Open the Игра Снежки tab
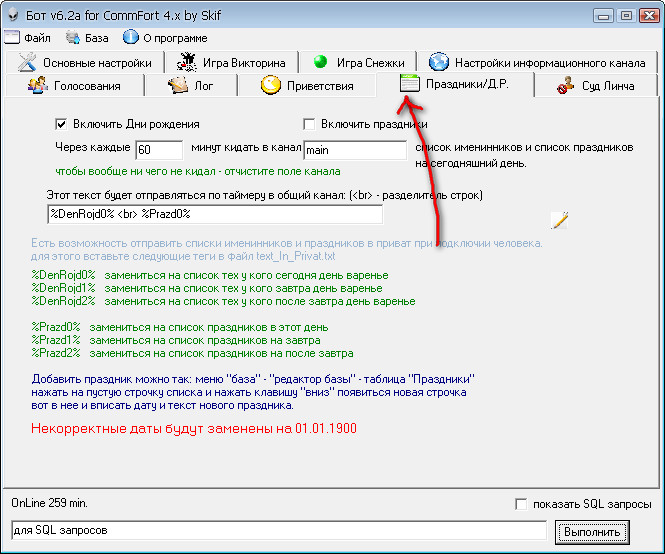665x554 pixels. [360, 62]
